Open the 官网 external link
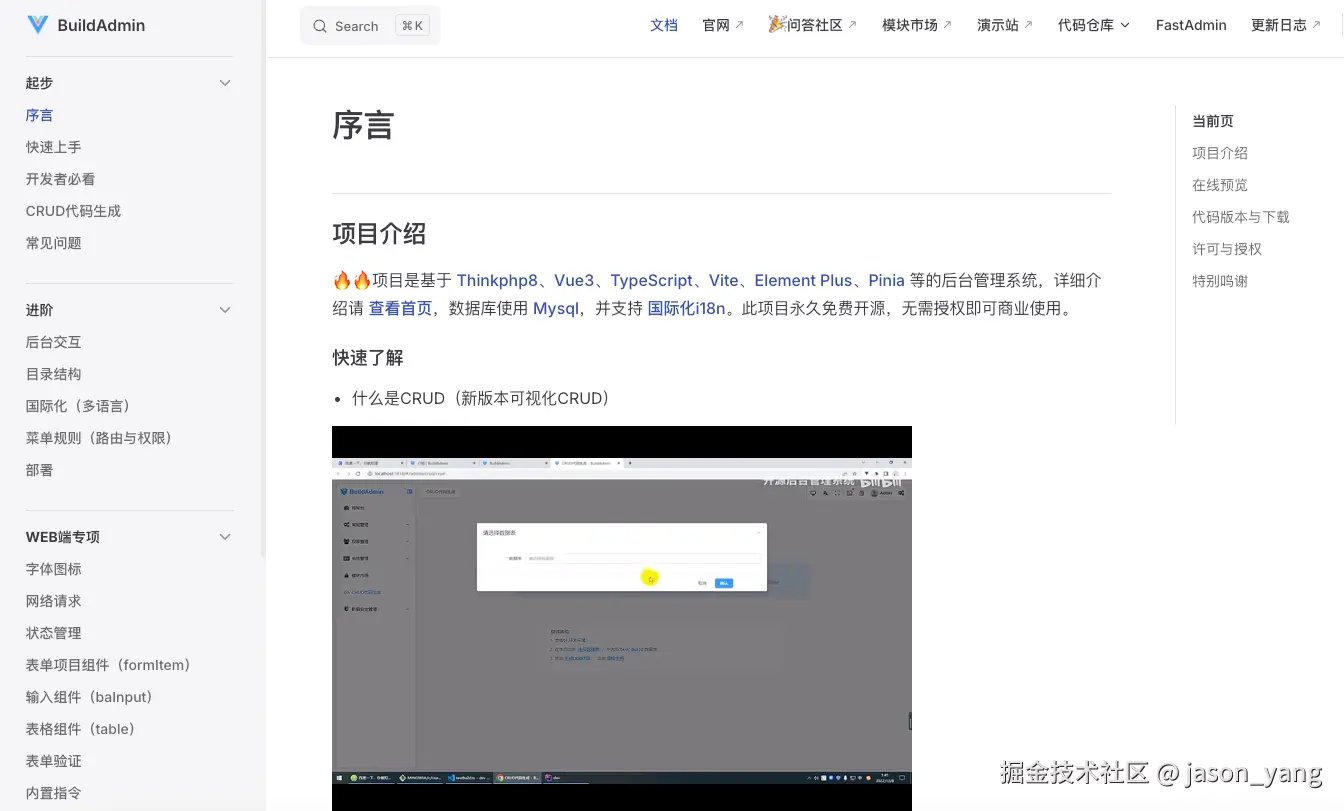The width and height of the screenshot is (1344, 811). point(723,25)
